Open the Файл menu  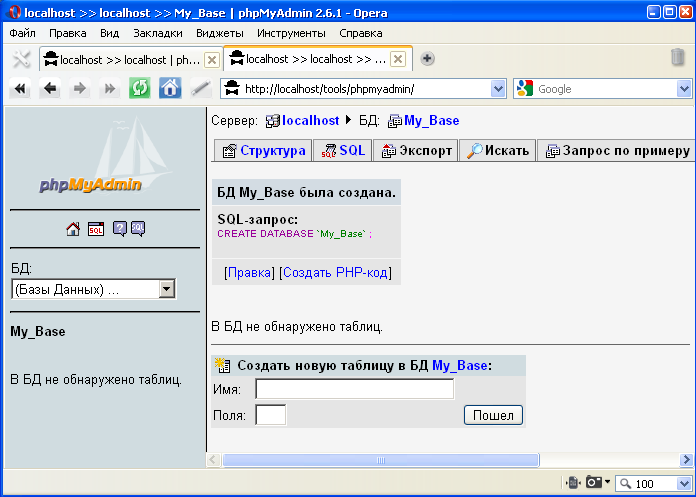[x=22, y=33]
